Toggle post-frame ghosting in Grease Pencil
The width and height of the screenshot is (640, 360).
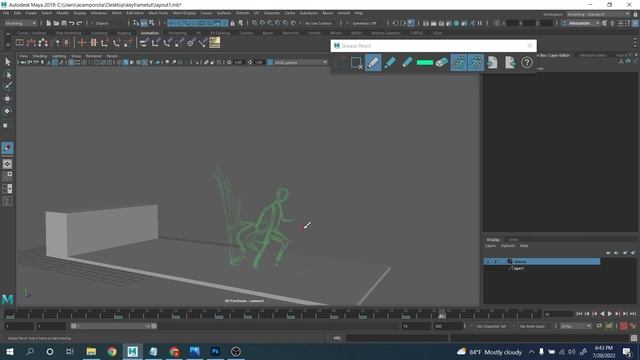click(x=476, y=62)
